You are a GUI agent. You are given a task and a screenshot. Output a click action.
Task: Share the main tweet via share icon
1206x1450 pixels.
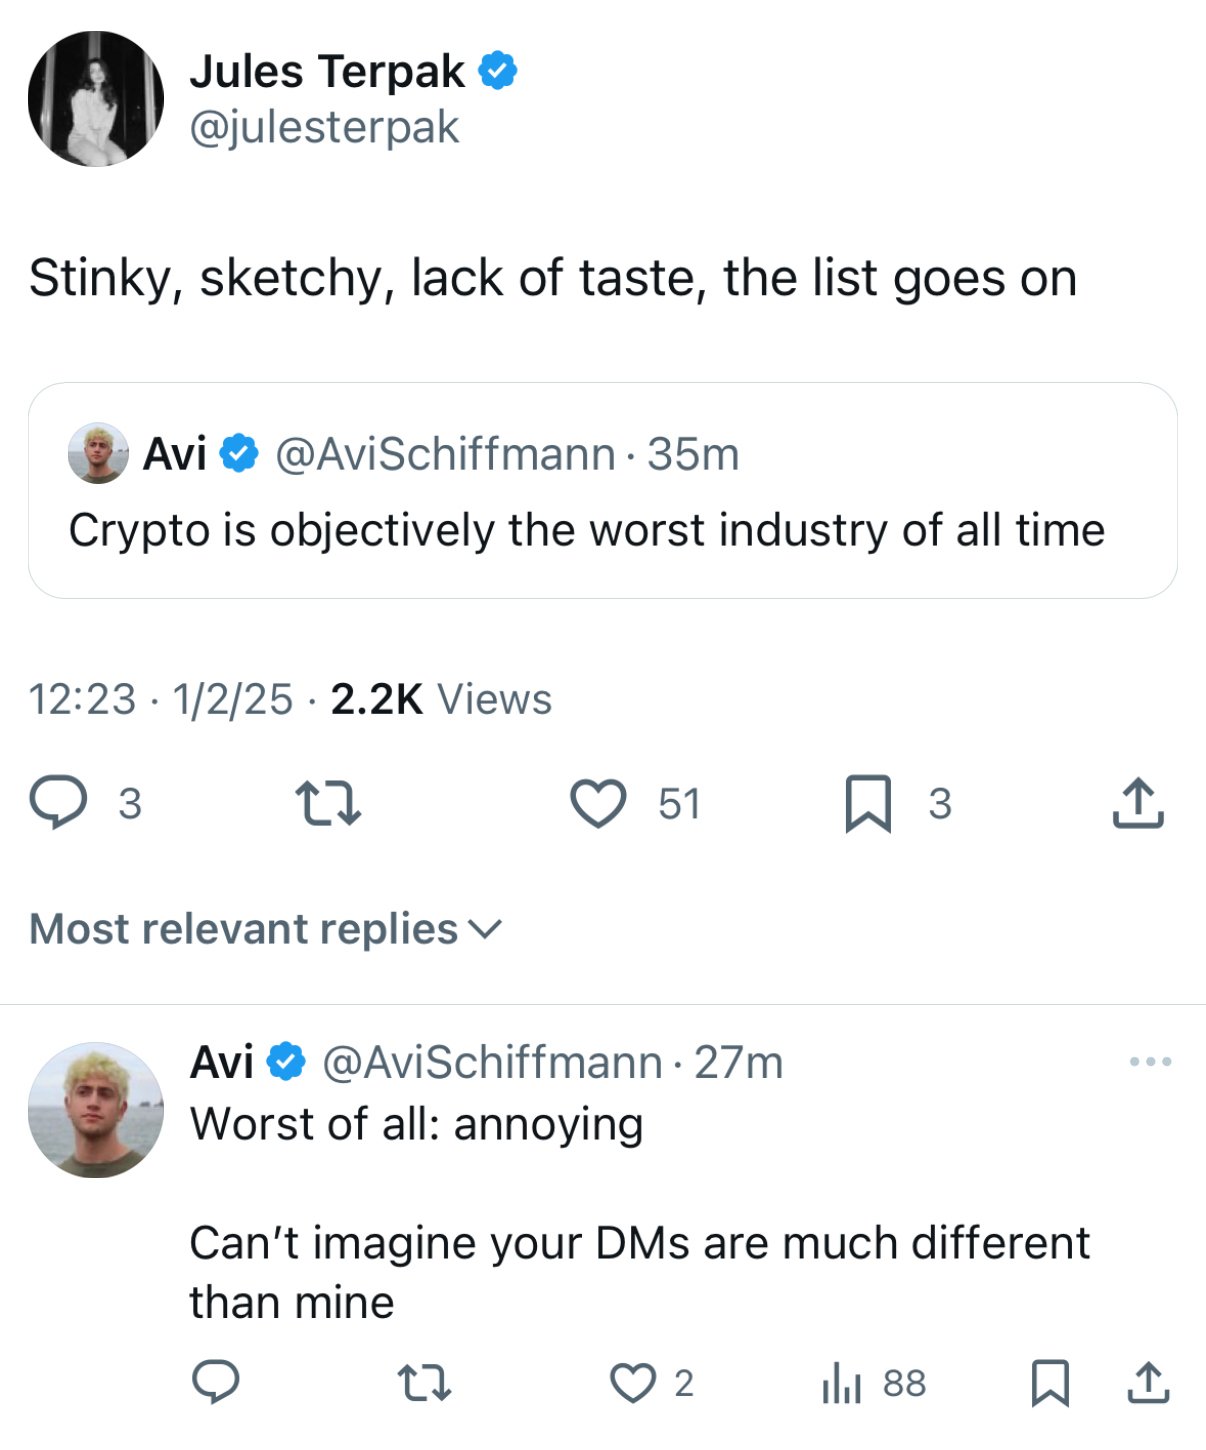click(1138, 803)
